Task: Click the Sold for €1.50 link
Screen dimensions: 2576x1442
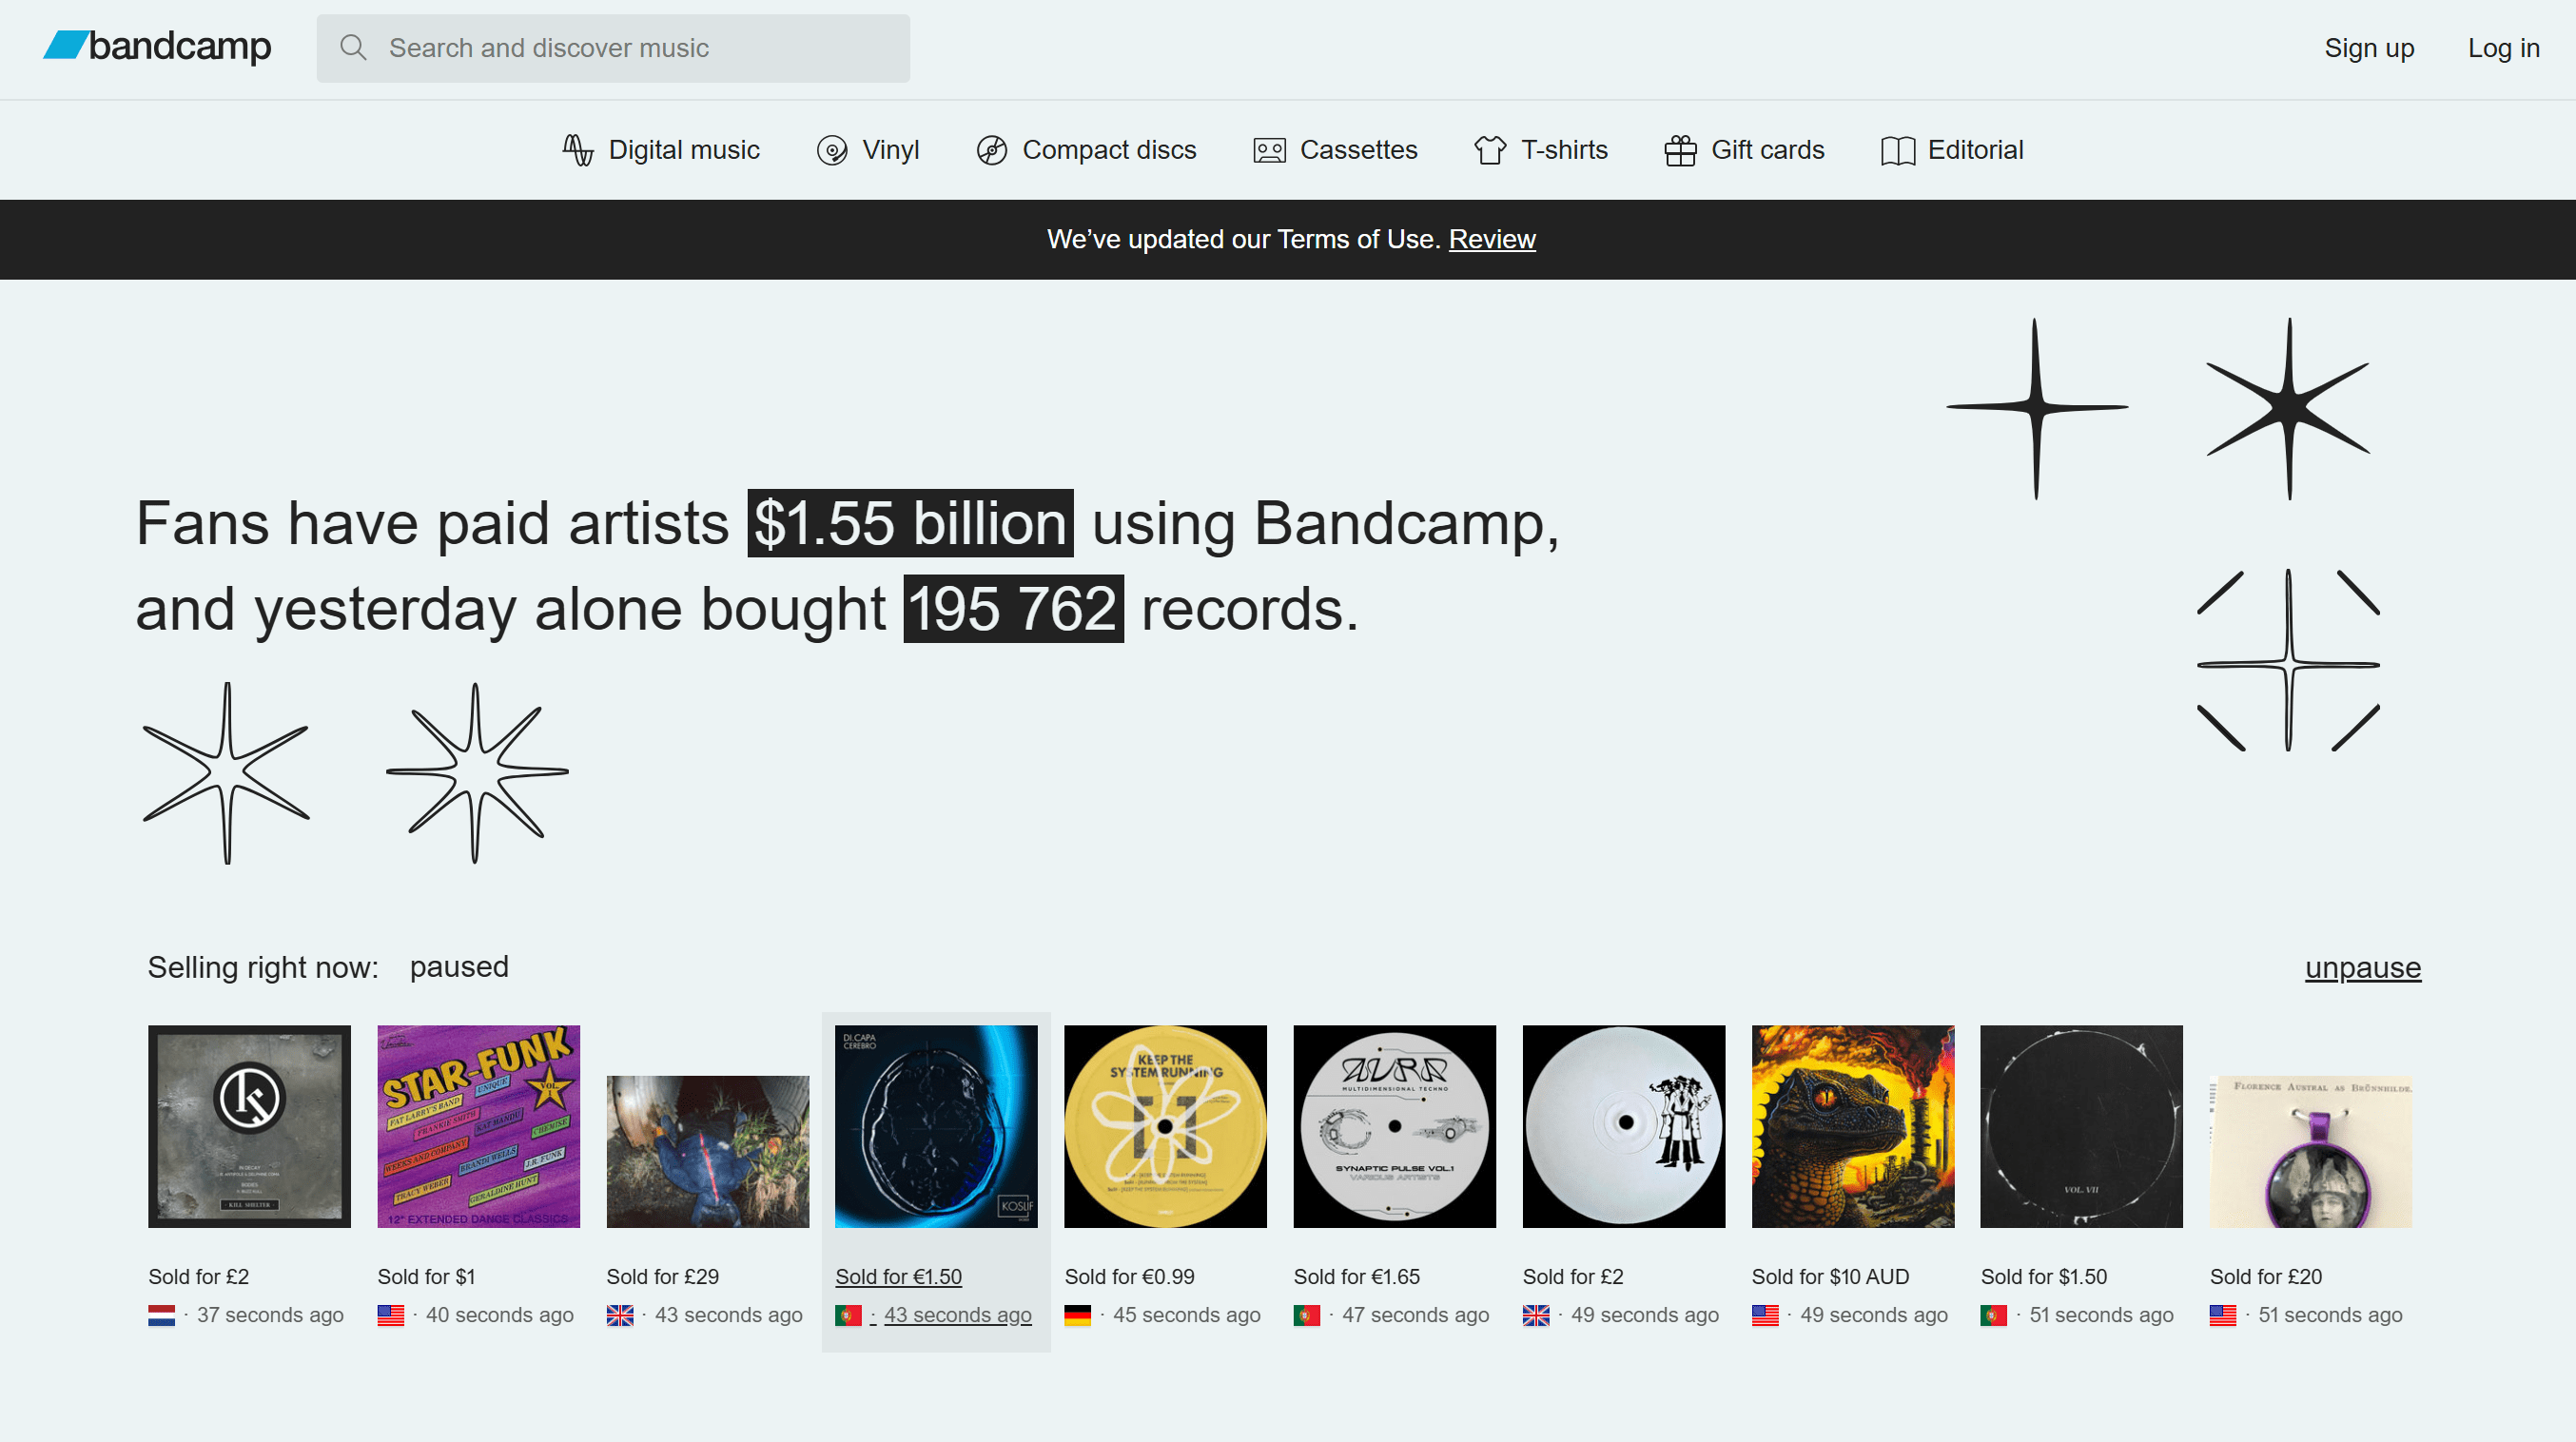Action: point(898,1276)
